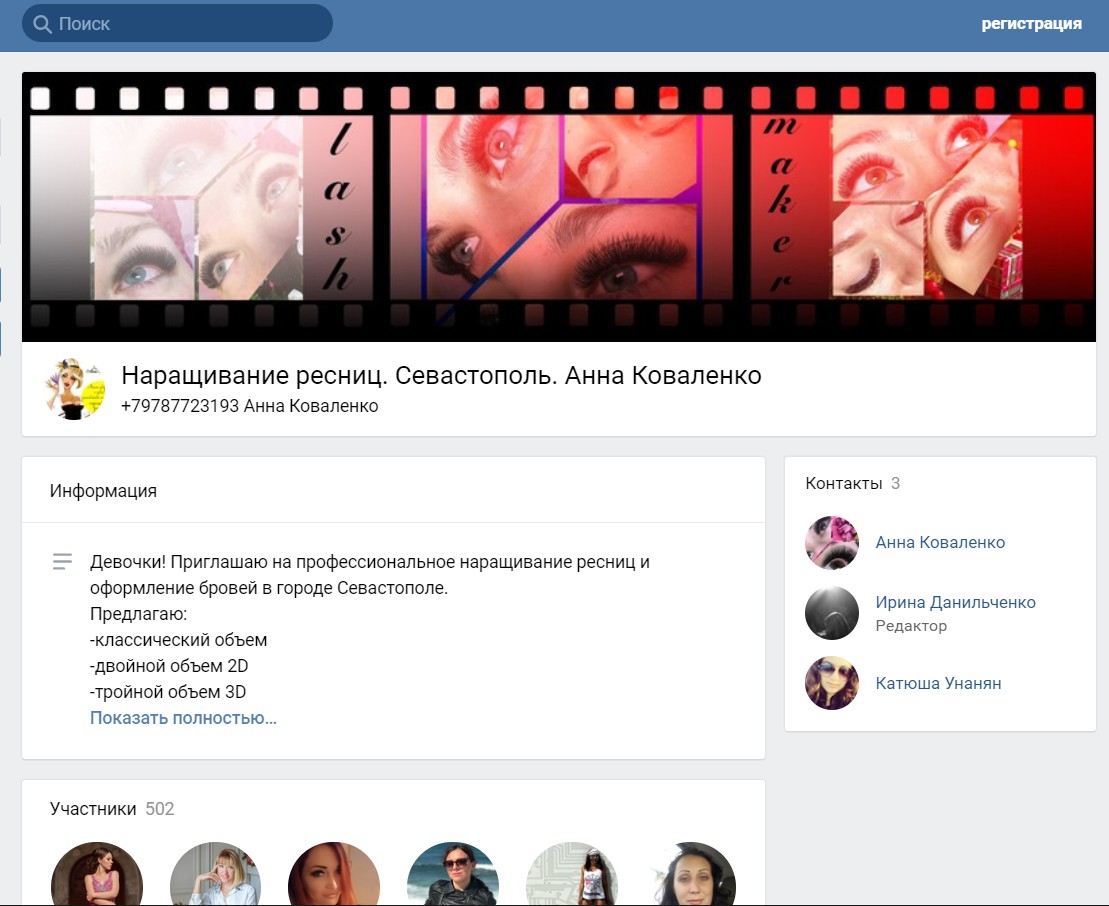Click member avatar with sunglasses by sea
Screen dimensions: 1109x906
tap(453, 874)
